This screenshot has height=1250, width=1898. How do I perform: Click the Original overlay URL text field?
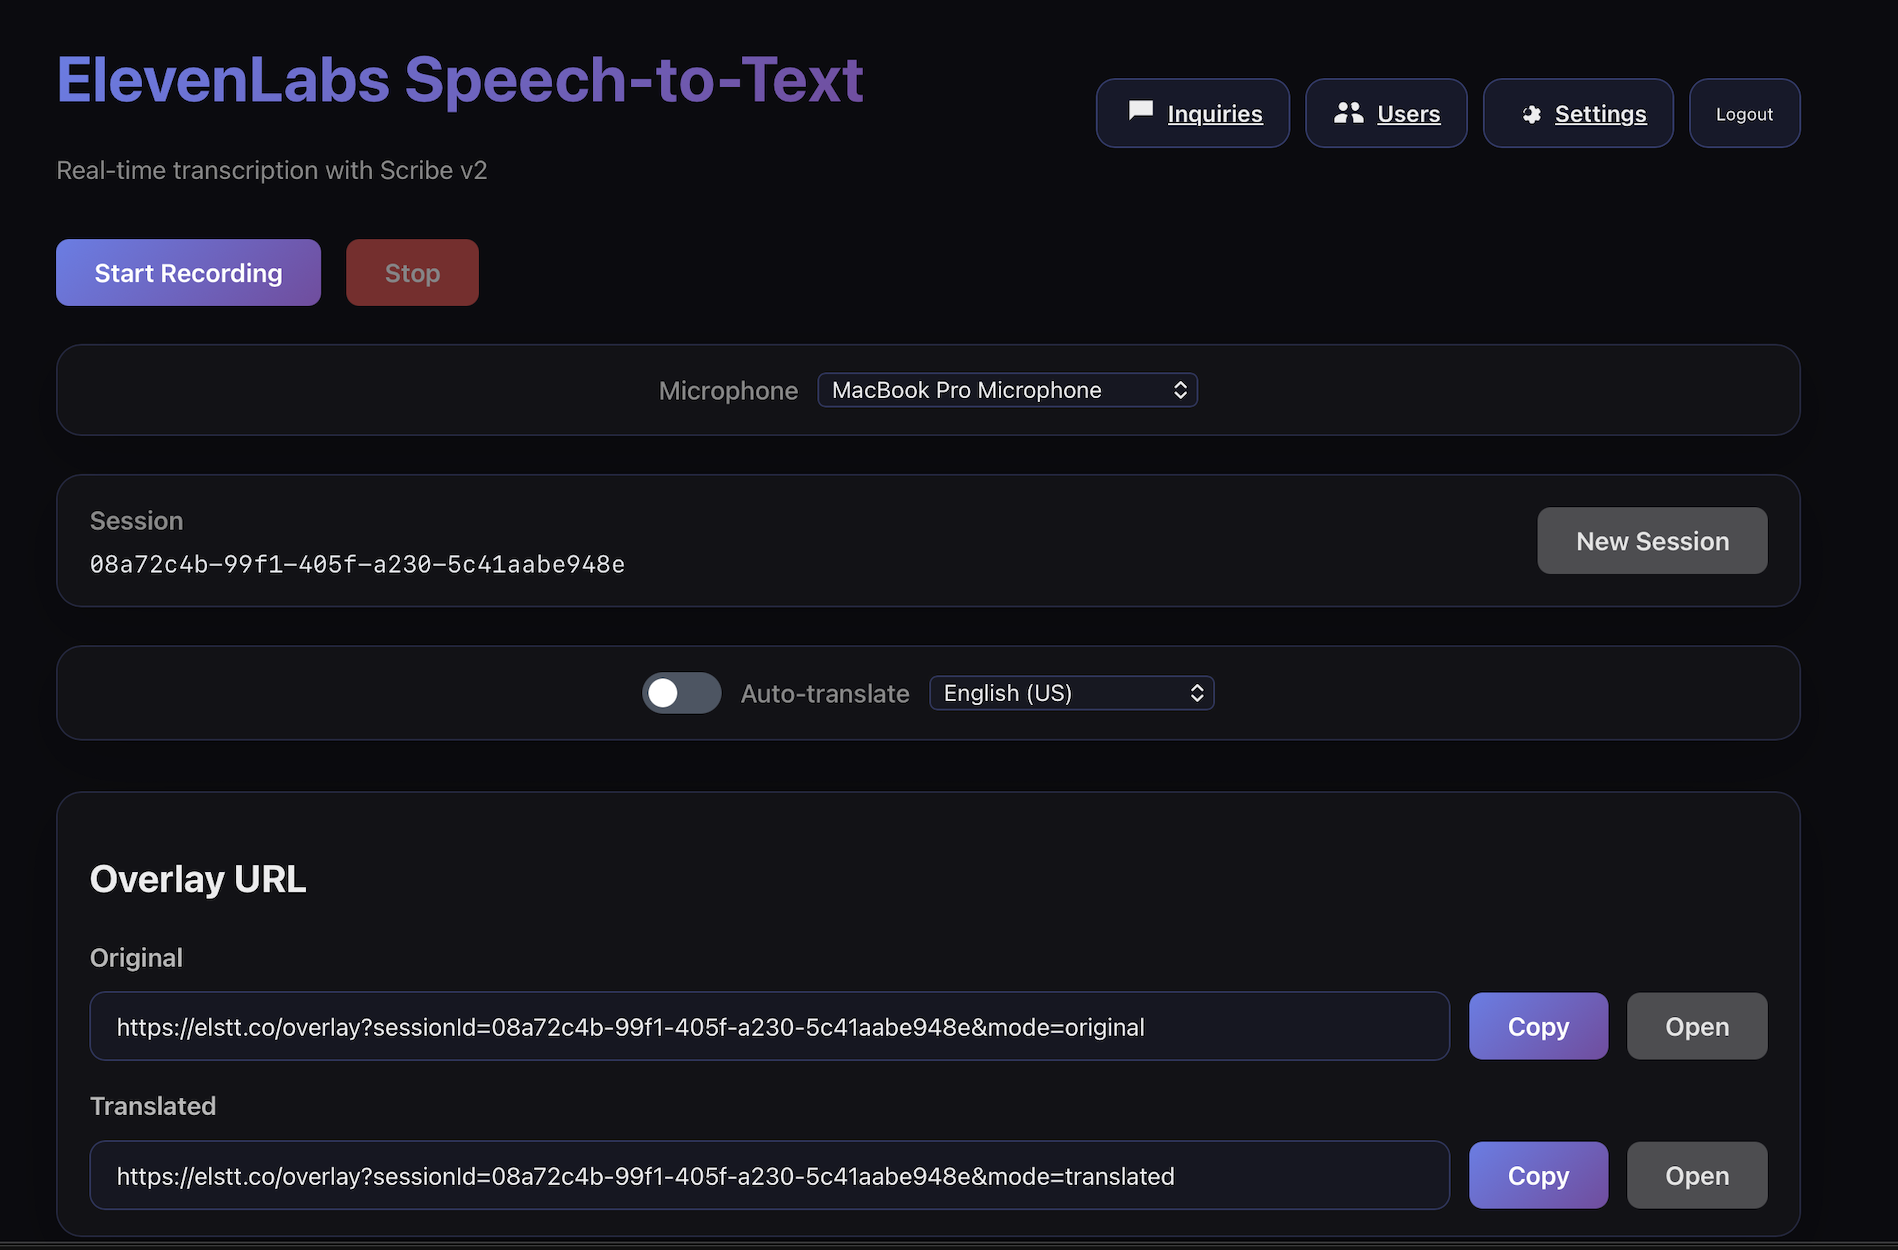pyautogui.click(x=768, y=1027)
